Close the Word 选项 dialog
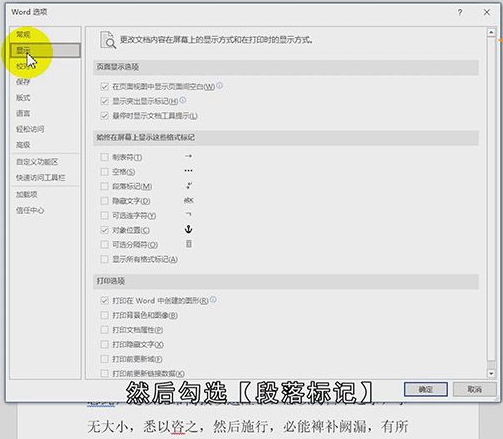 (x=487, y=12)
